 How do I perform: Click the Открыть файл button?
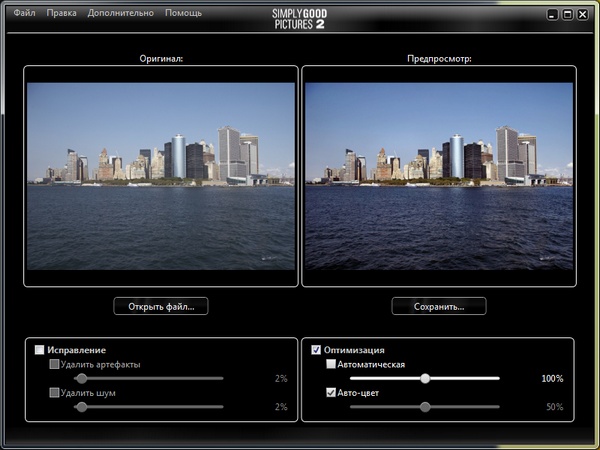pos(161,306)
